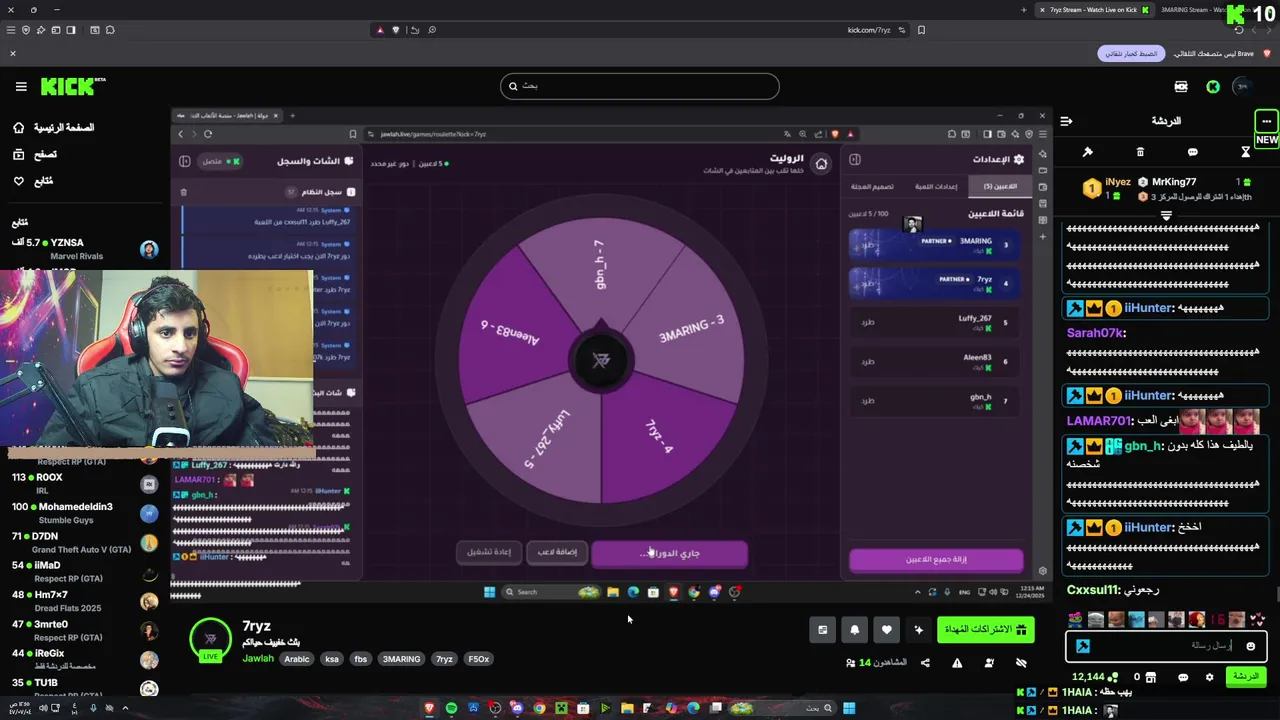
Task: Click the newspaper icon under stream
Action: pos(822,630)
